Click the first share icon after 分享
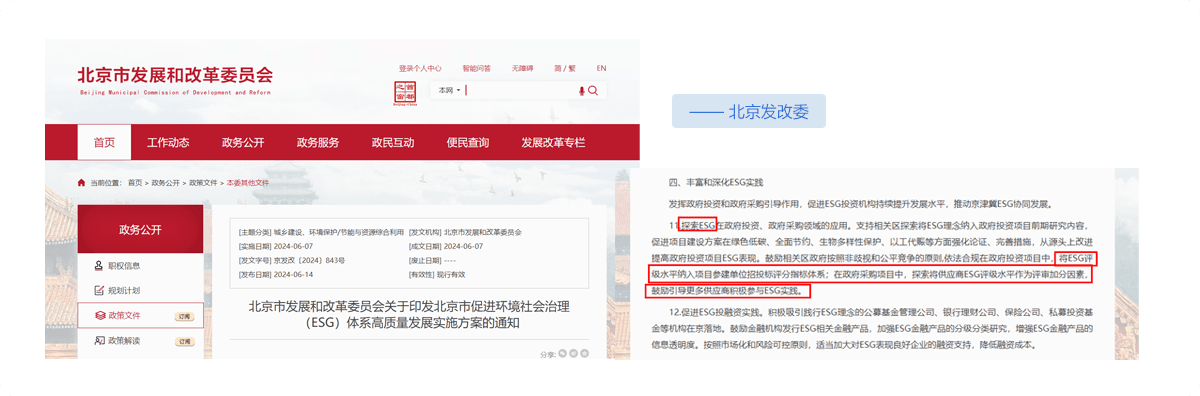Screen dimensions: 1200x396 pos(562,352)
